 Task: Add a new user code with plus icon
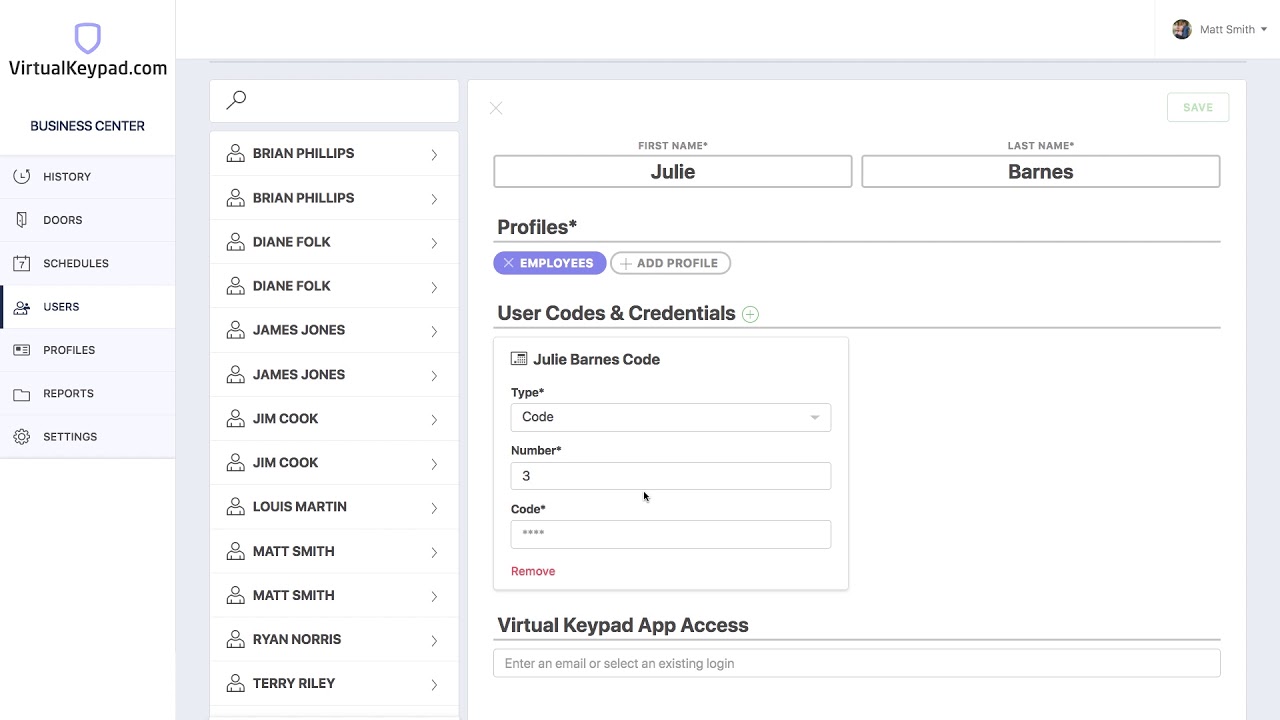click(x=750, y=314)
